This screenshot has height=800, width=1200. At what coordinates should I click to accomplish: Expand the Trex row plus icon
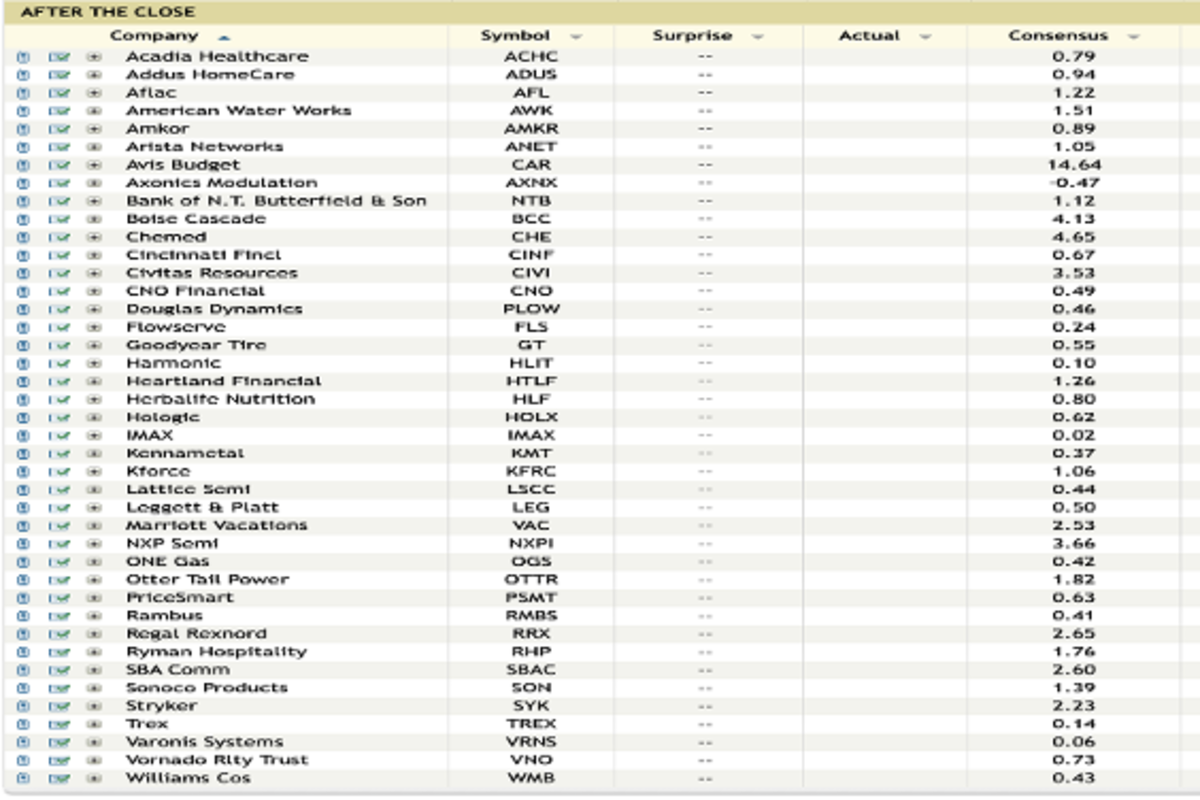[x=94, y=724]
